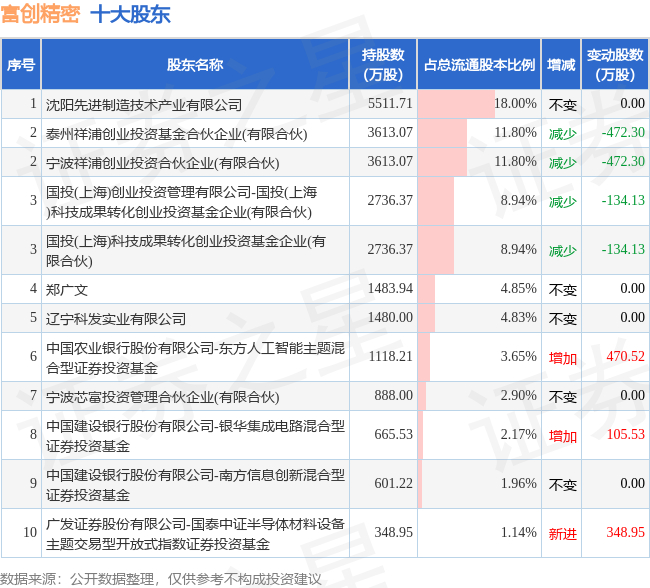Select the 持股数(万股) column header

(383, 64)
